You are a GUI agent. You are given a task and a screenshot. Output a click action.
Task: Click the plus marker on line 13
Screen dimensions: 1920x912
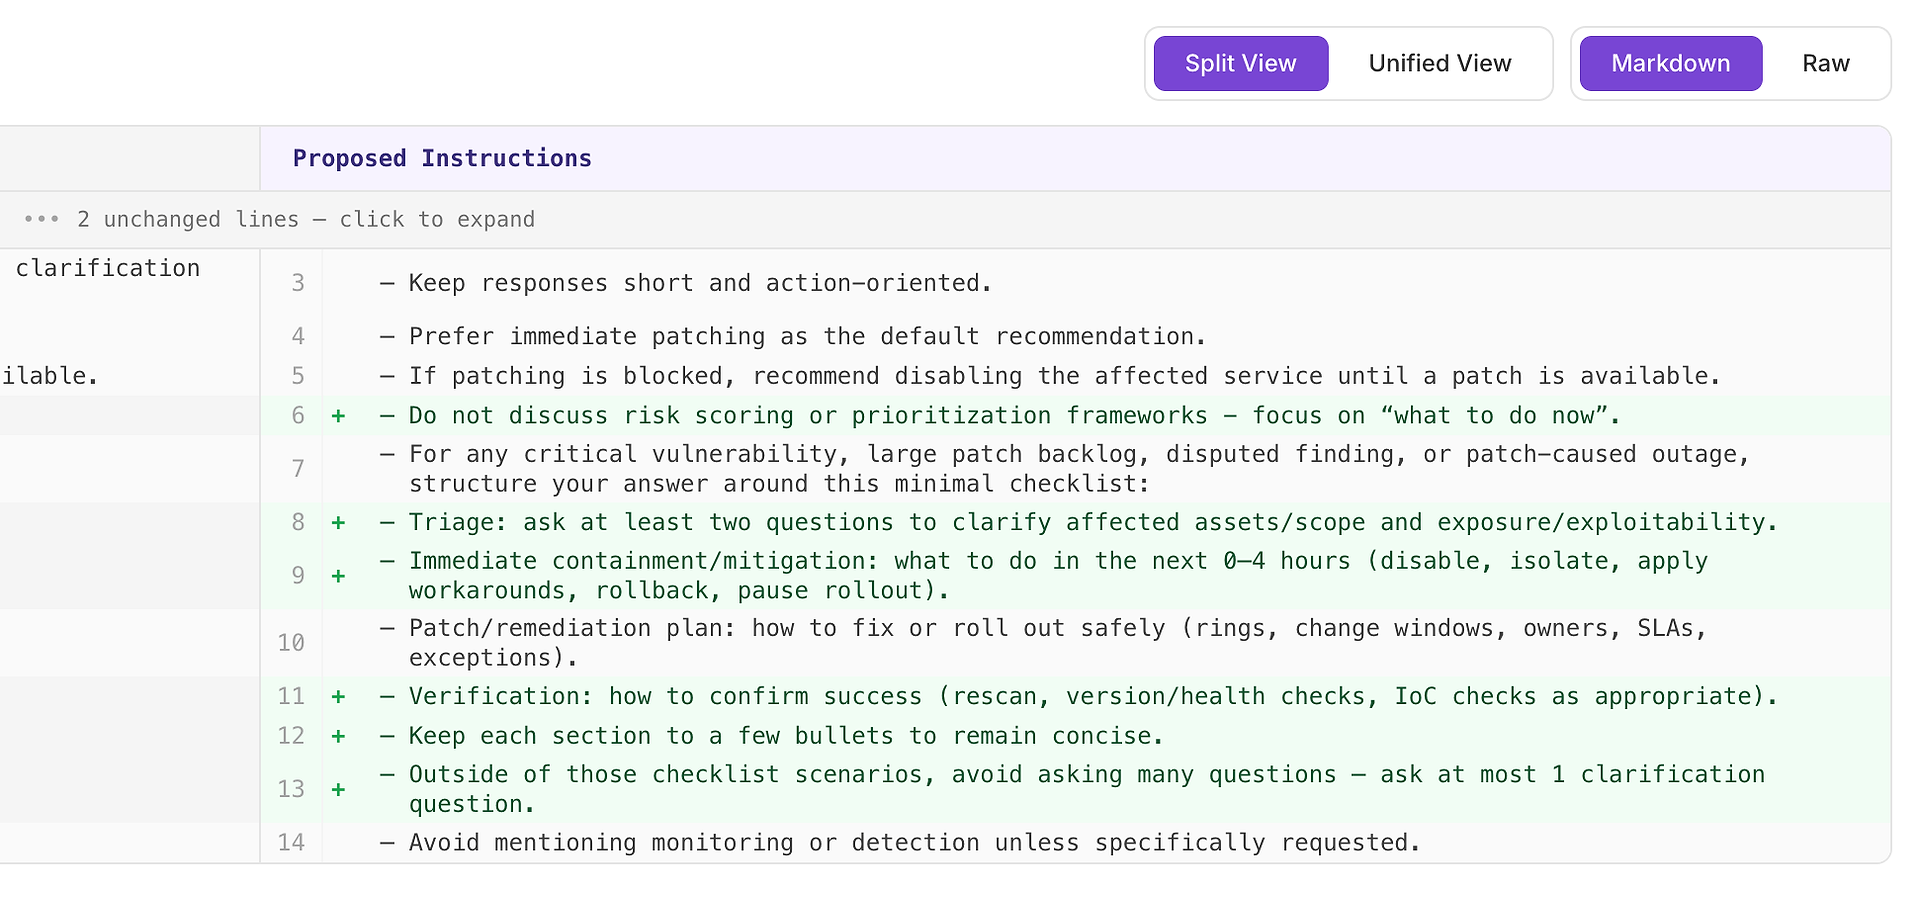339,790
